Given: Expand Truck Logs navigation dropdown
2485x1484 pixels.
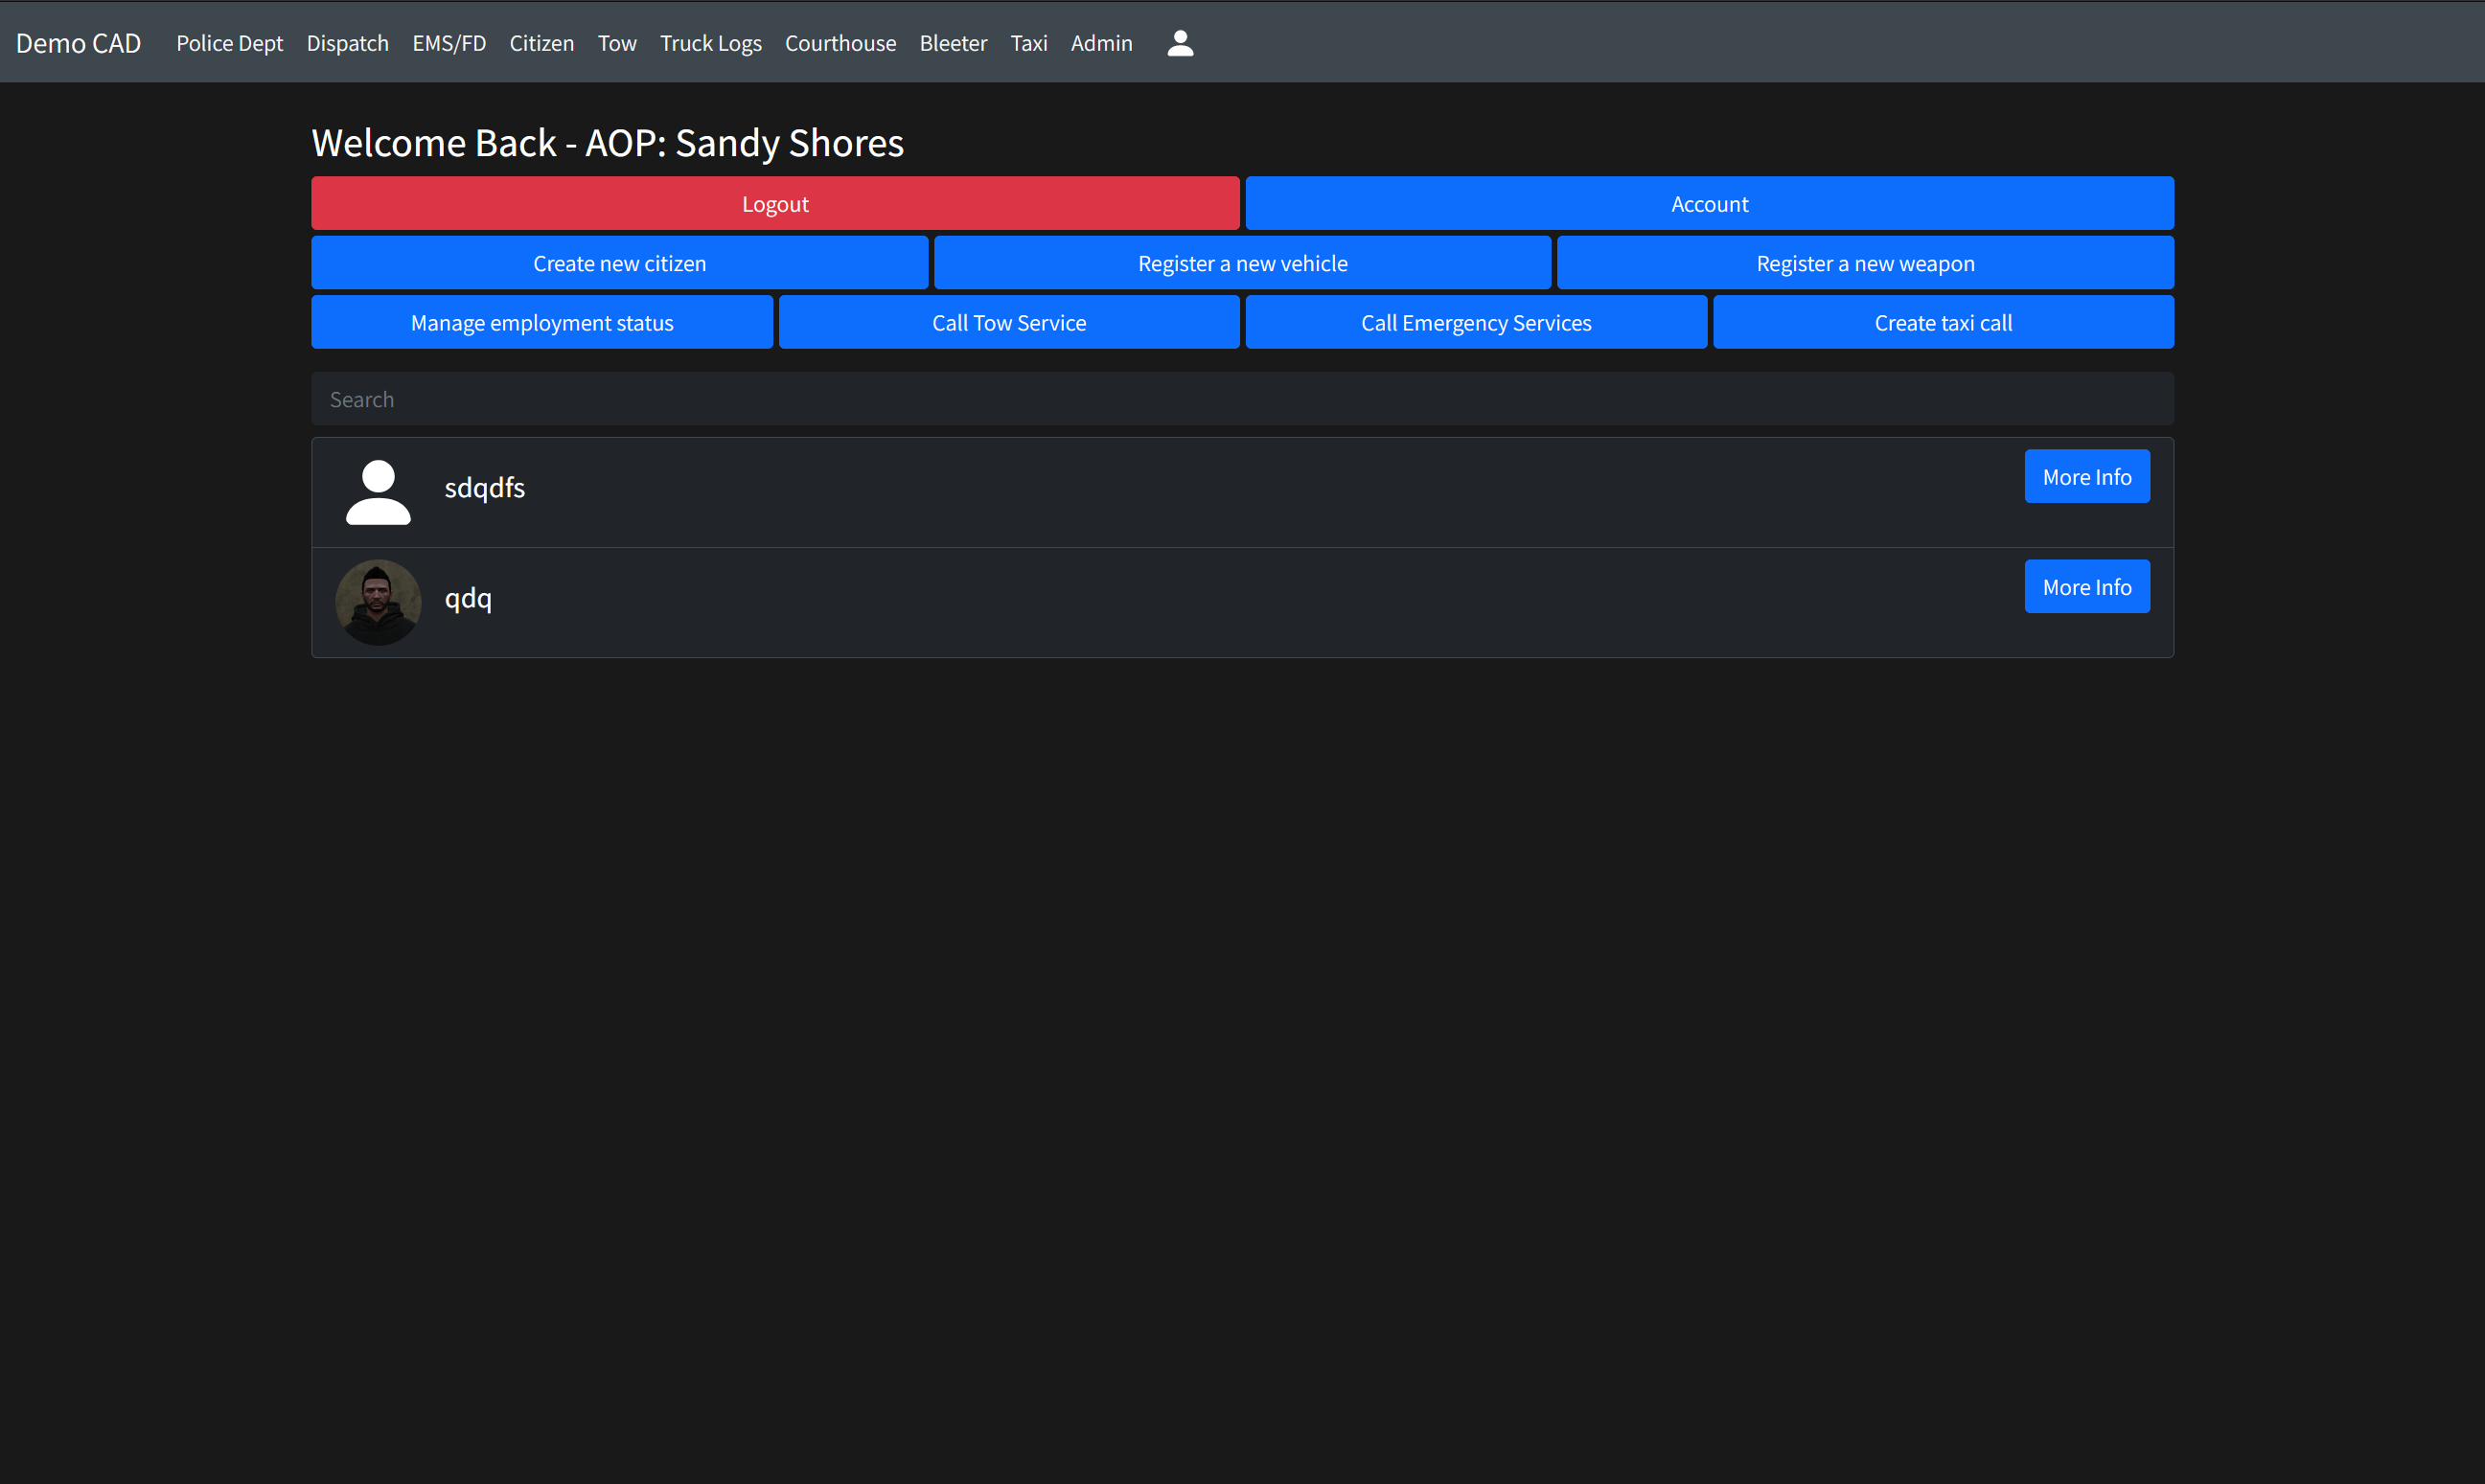Looking at the screenshot, I should pyautogui.click(x=712, y=40).
